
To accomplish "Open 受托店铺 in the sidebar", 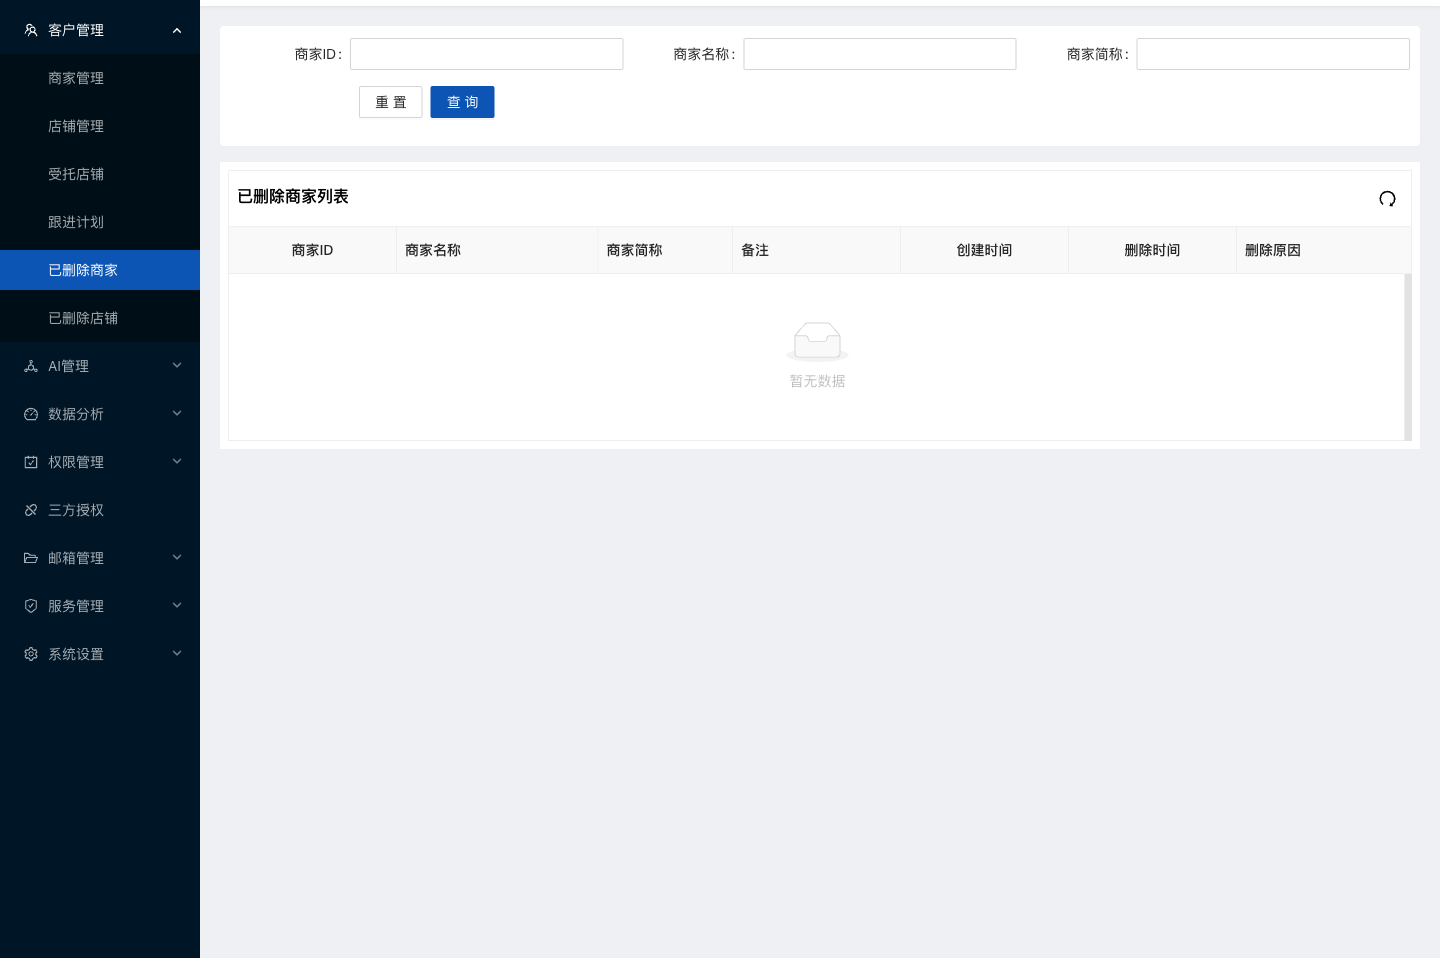I will tap(100, 174).
